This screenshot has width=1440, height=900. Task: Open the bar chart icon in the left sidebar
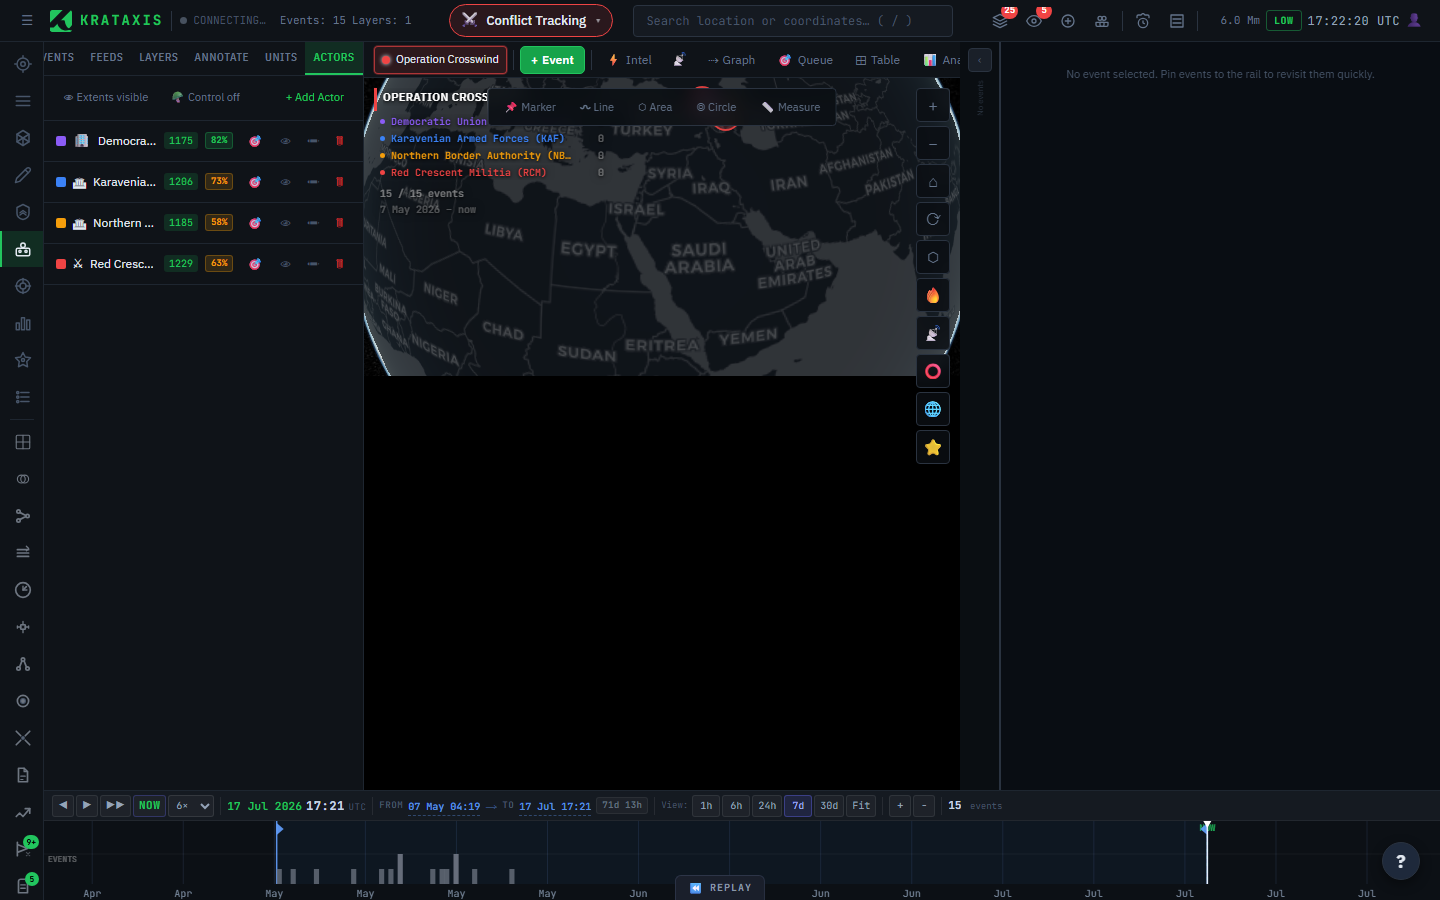tap(23, 323)
